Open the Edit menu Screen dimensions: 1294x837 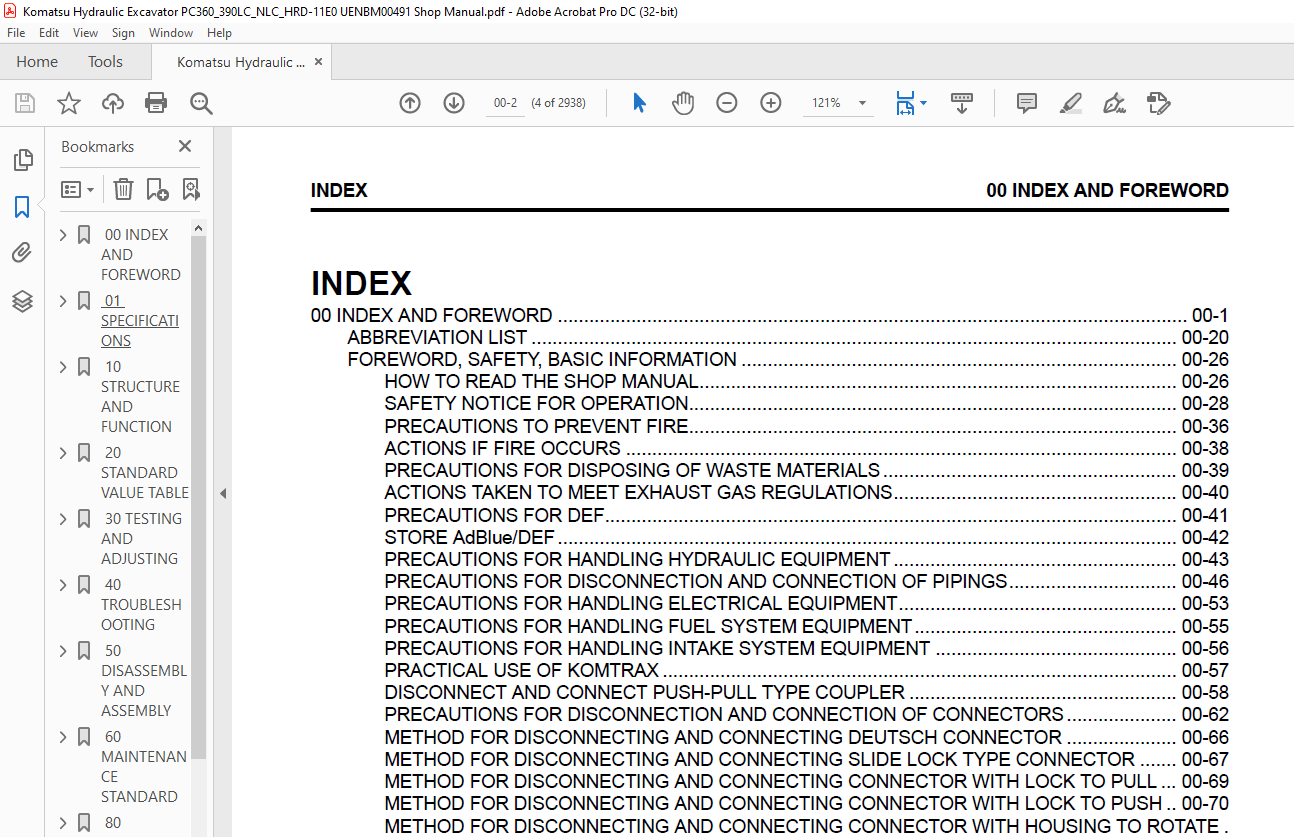[49, 33]
